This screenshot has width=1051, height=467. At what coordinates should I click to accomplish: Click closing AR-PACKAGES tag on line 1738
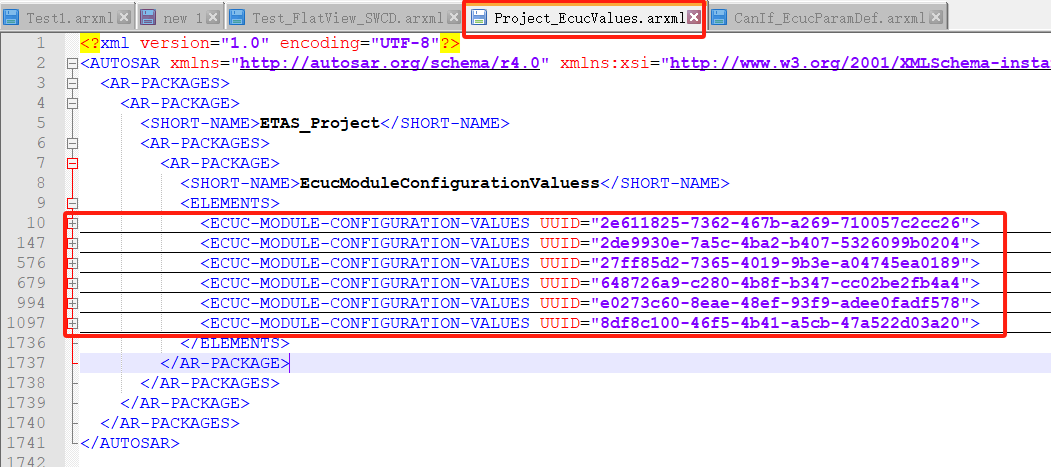[210, 383]
